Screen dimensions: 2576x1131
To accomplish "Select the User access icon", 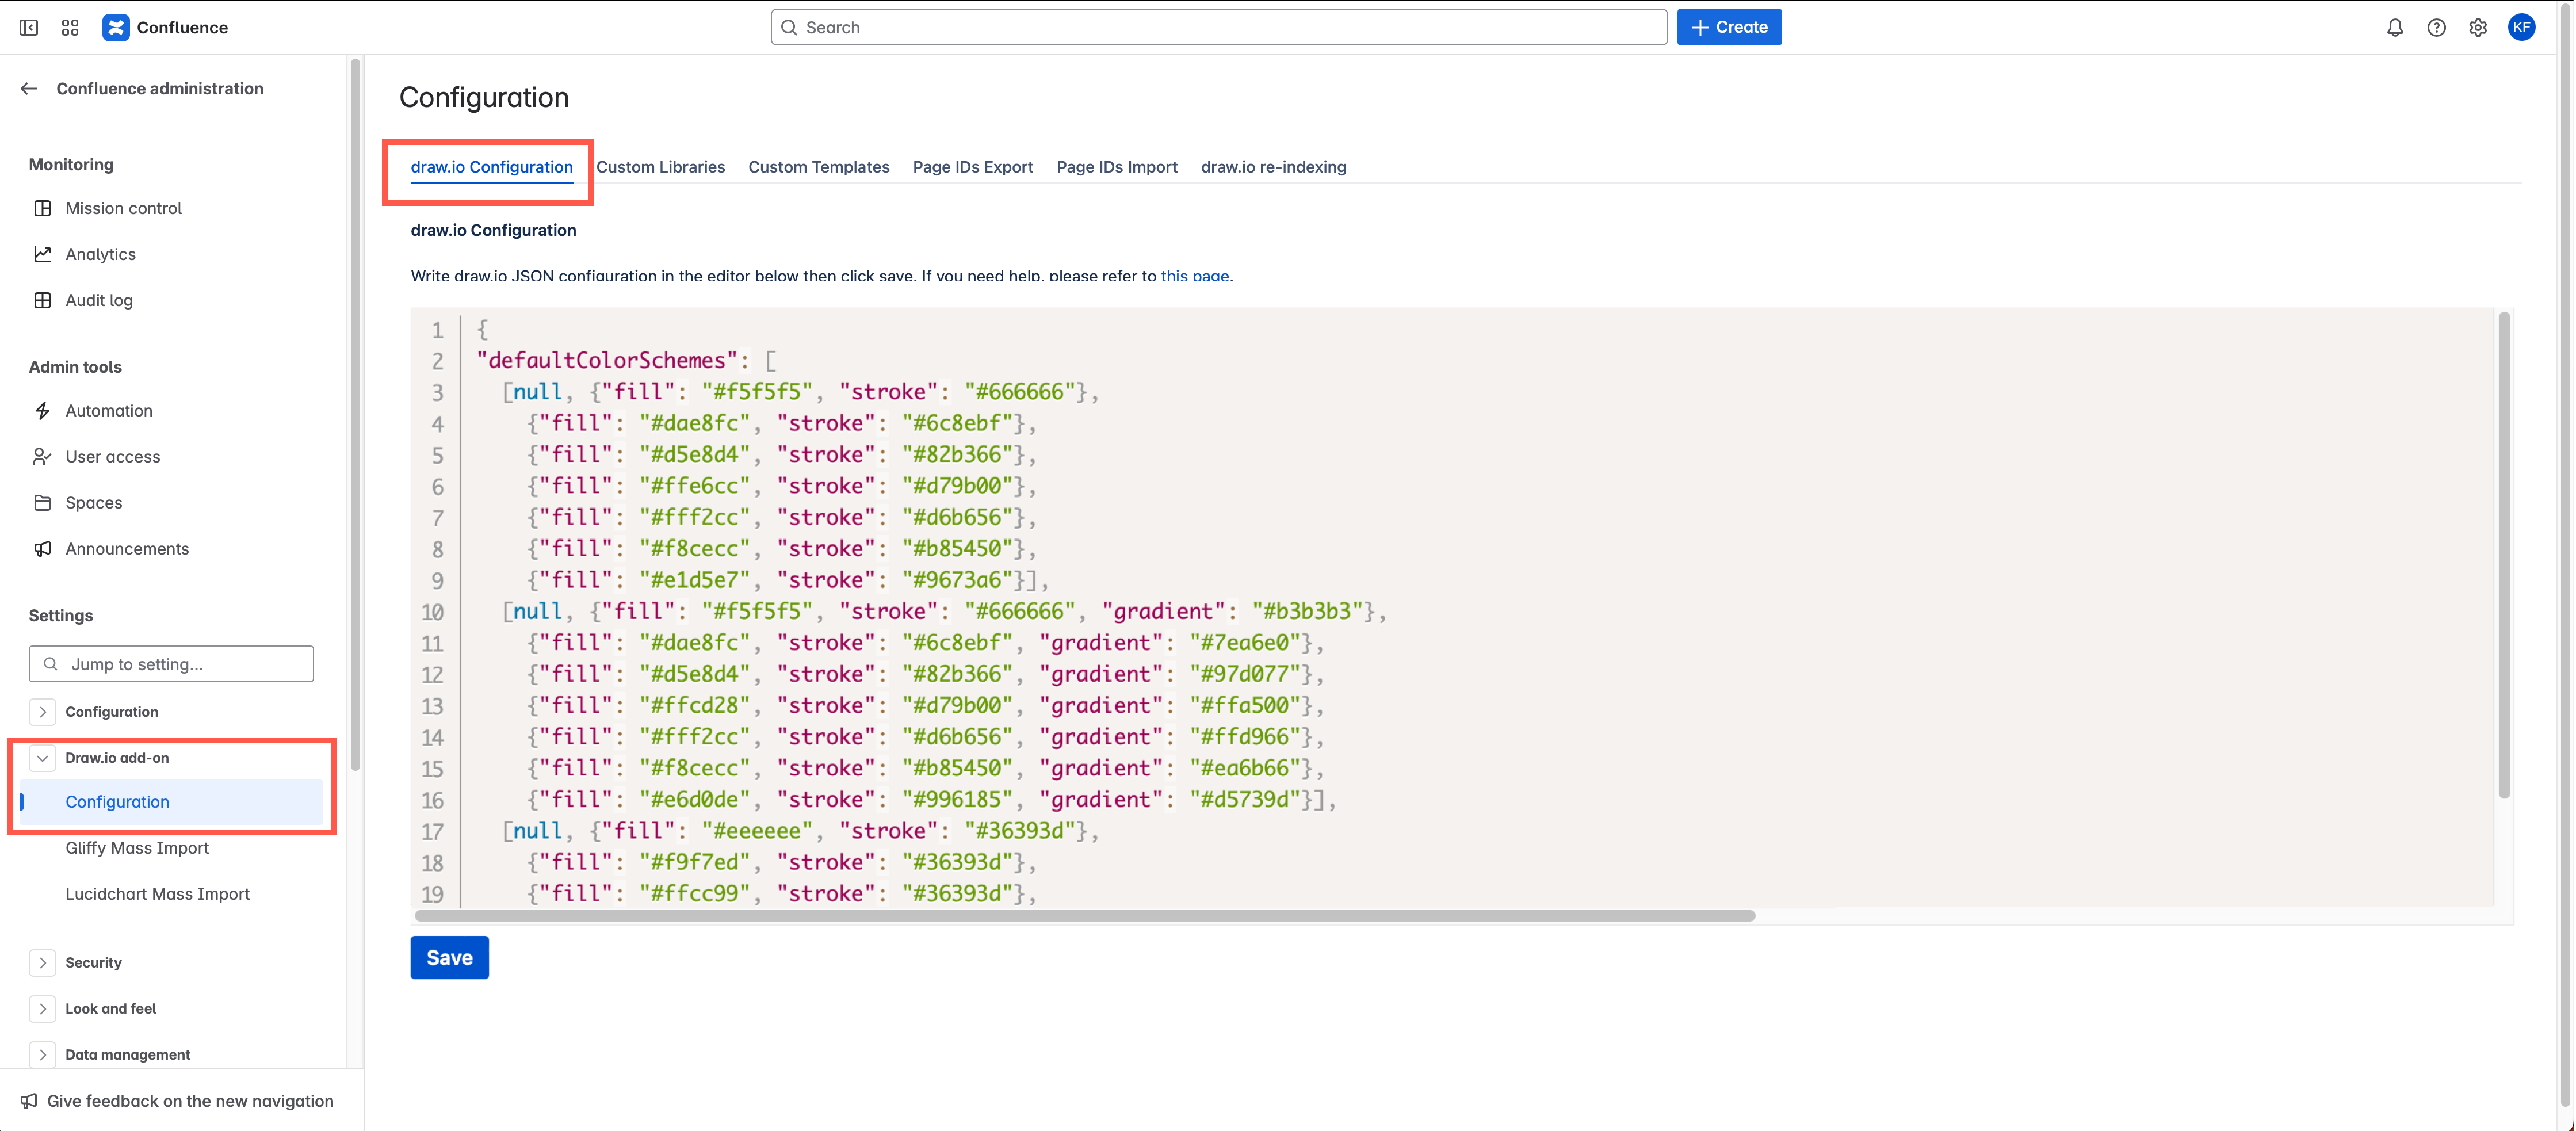I will (43, 456).
